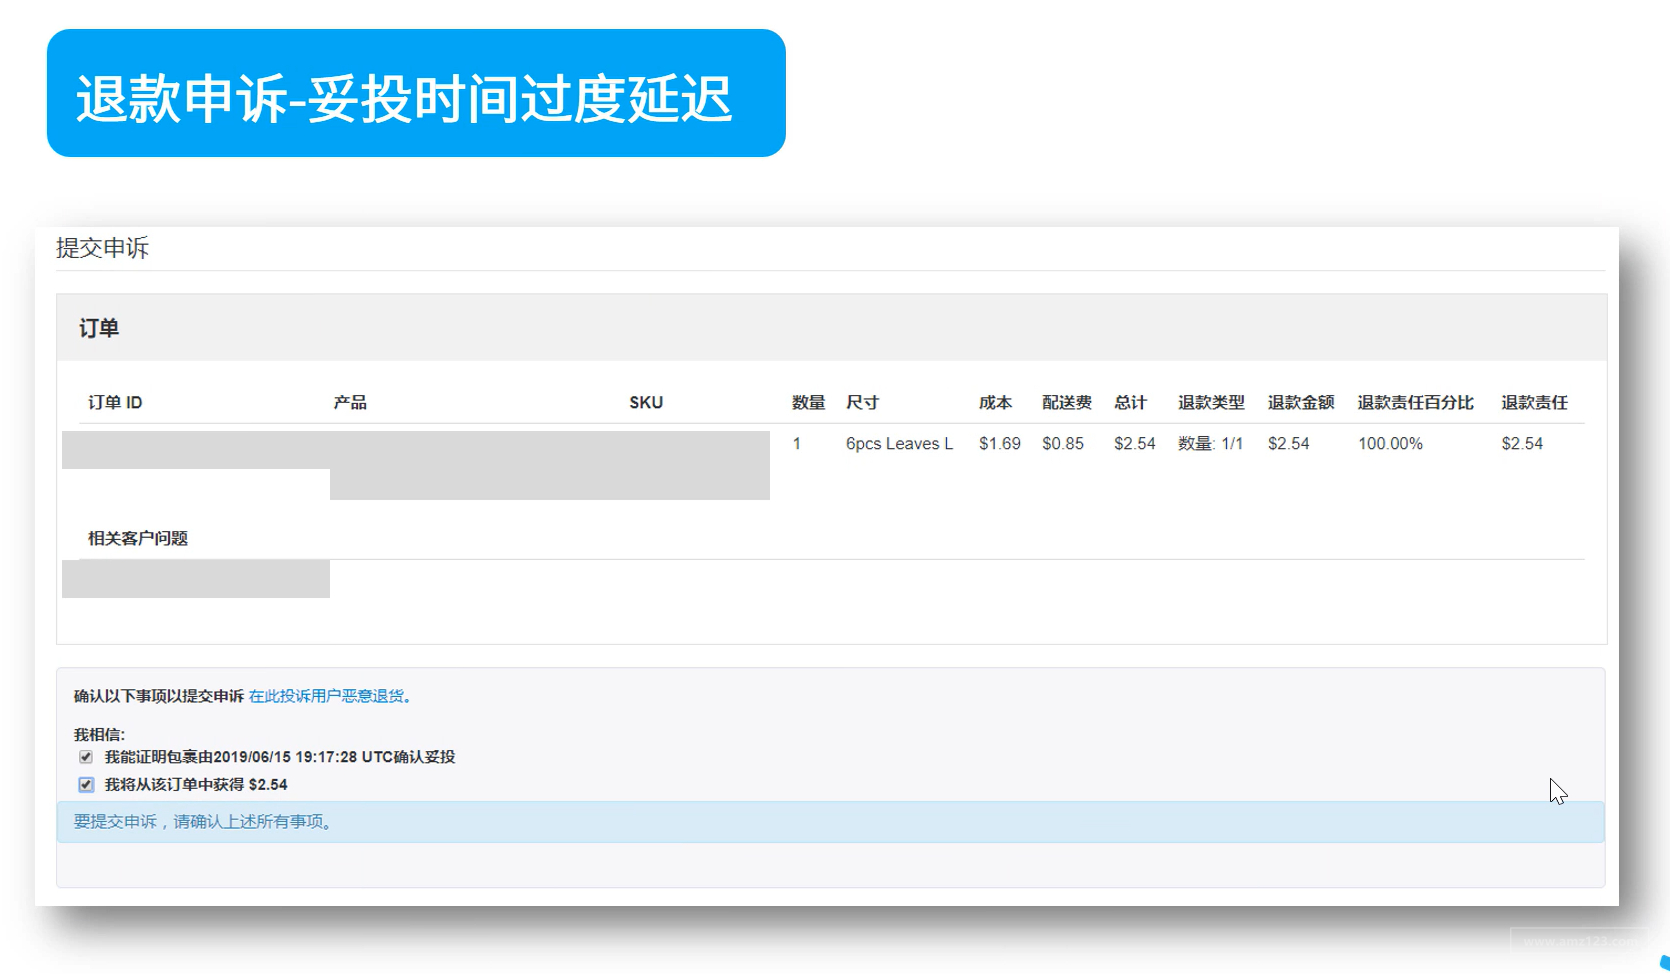The width and height of the screenshot is (1670, 974).
Task: Click the 提交申诉 page heading
Action: point(102,248)
